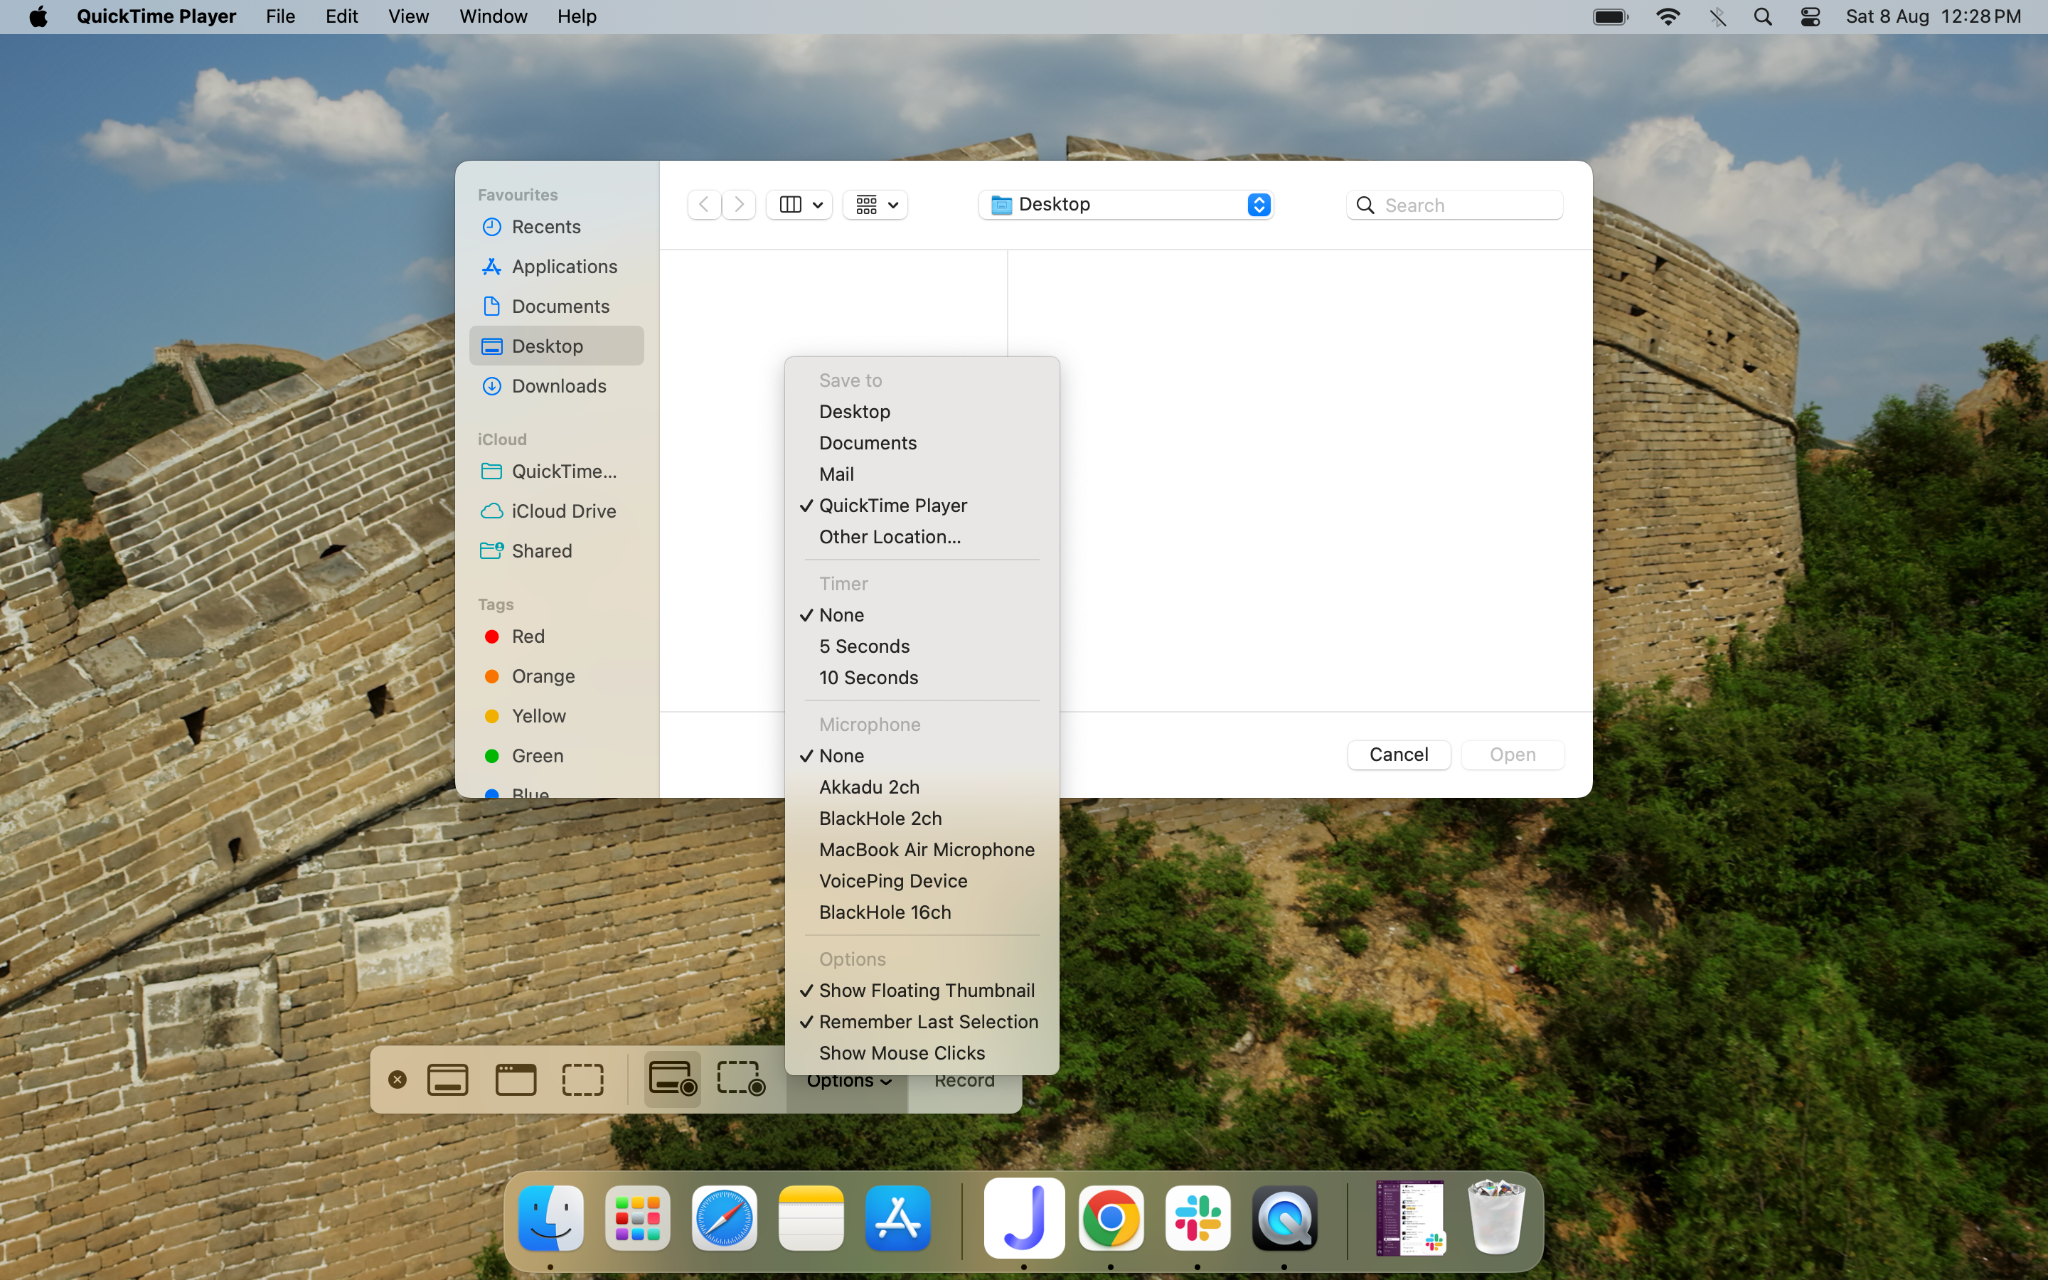Click the Applications icon in sidebar
Image resolution: width=2048 pixels, height=1280 pixels.
491,267
